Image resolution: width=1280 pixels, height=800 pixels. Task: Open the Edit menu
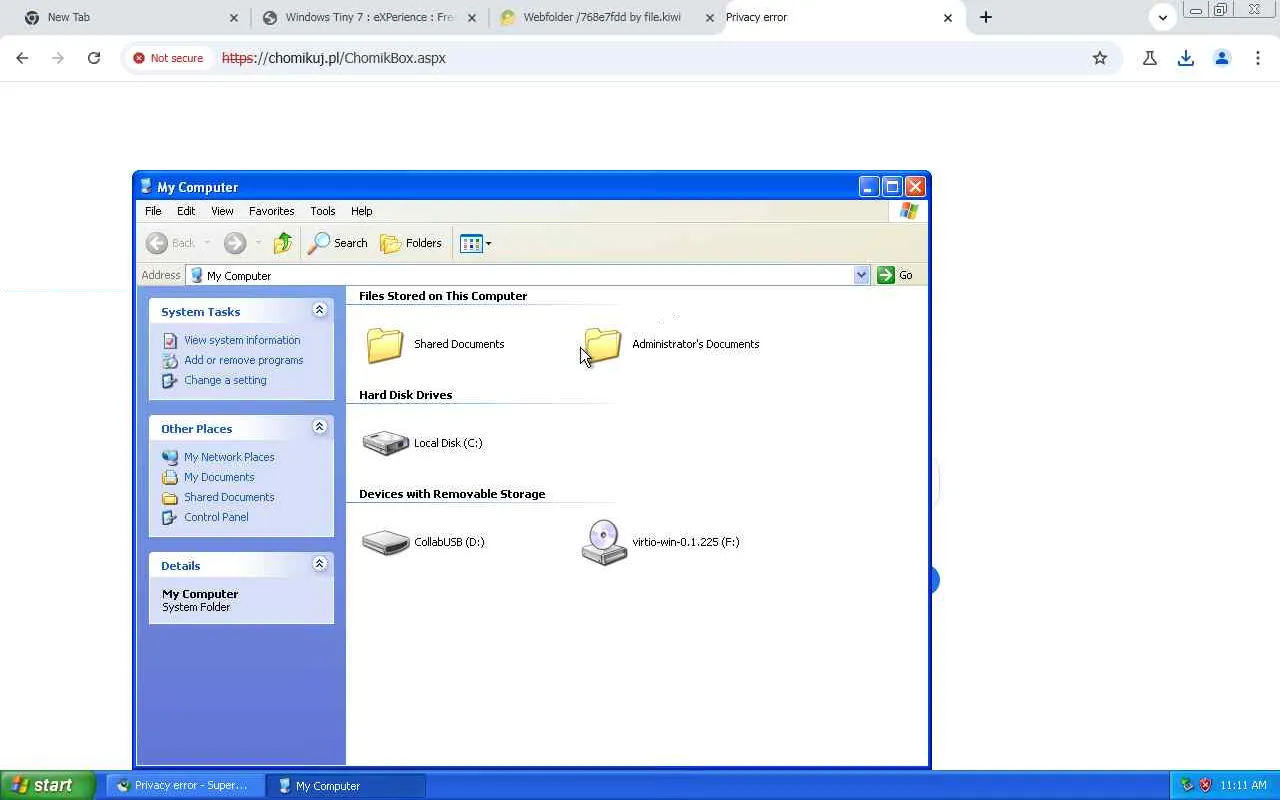186,211
